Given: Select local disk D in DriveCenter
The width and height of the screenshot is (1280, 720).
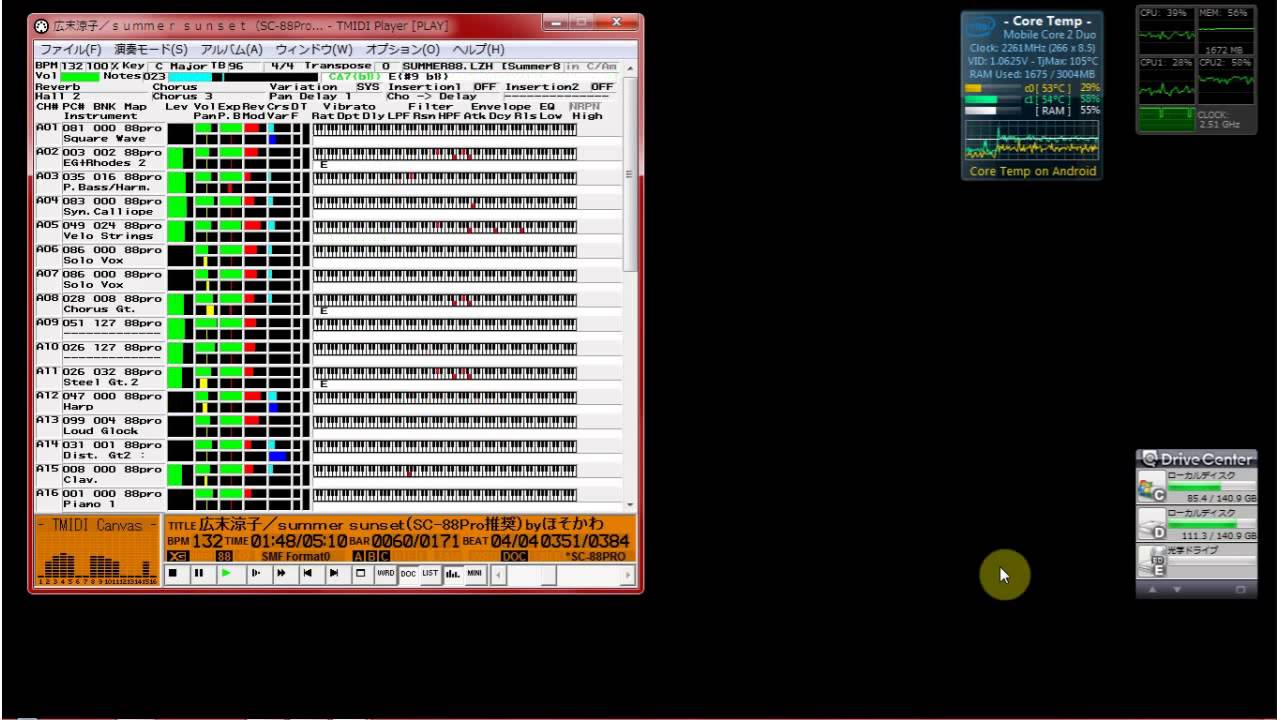Looking at the screenshot, I should click(1196, 524).
